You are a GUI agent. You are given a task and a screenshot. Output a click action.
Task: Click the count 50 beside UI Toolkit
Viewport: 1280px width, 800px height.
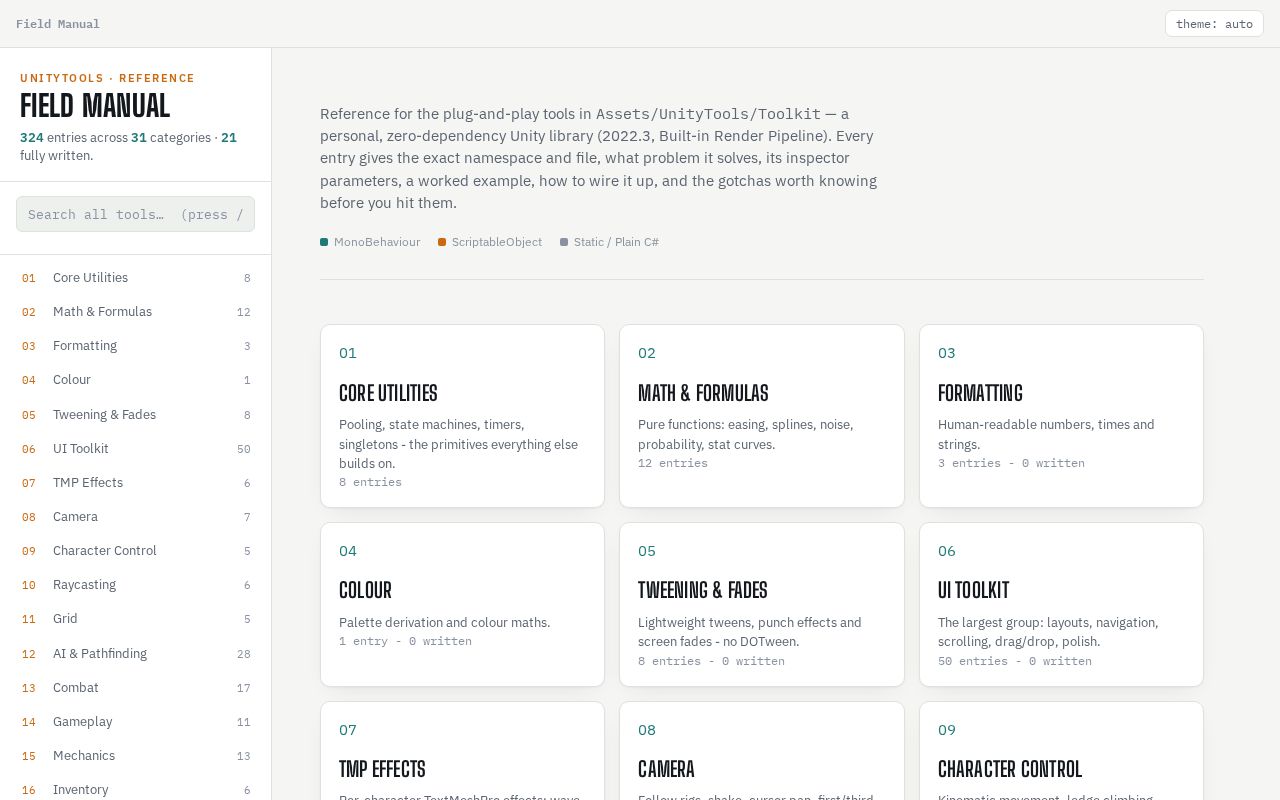click(x=244, y=449)
